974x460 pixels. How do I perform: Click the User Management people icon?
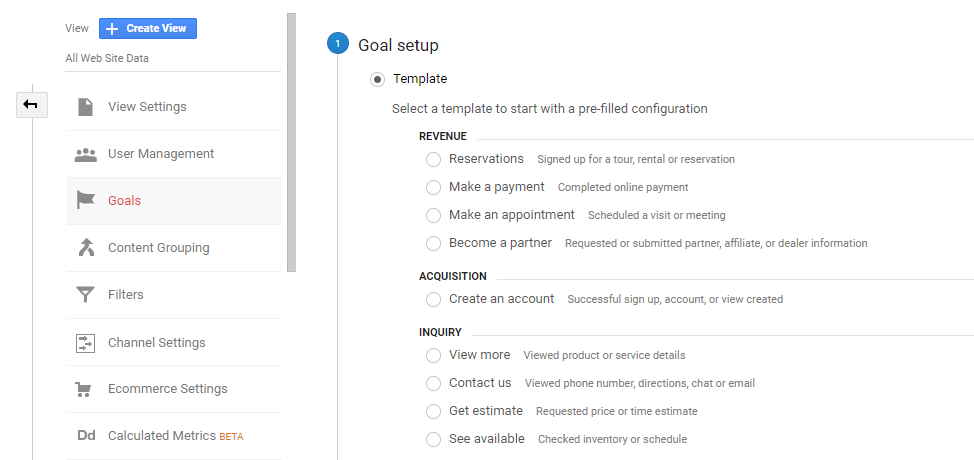[x=86, y=154]
